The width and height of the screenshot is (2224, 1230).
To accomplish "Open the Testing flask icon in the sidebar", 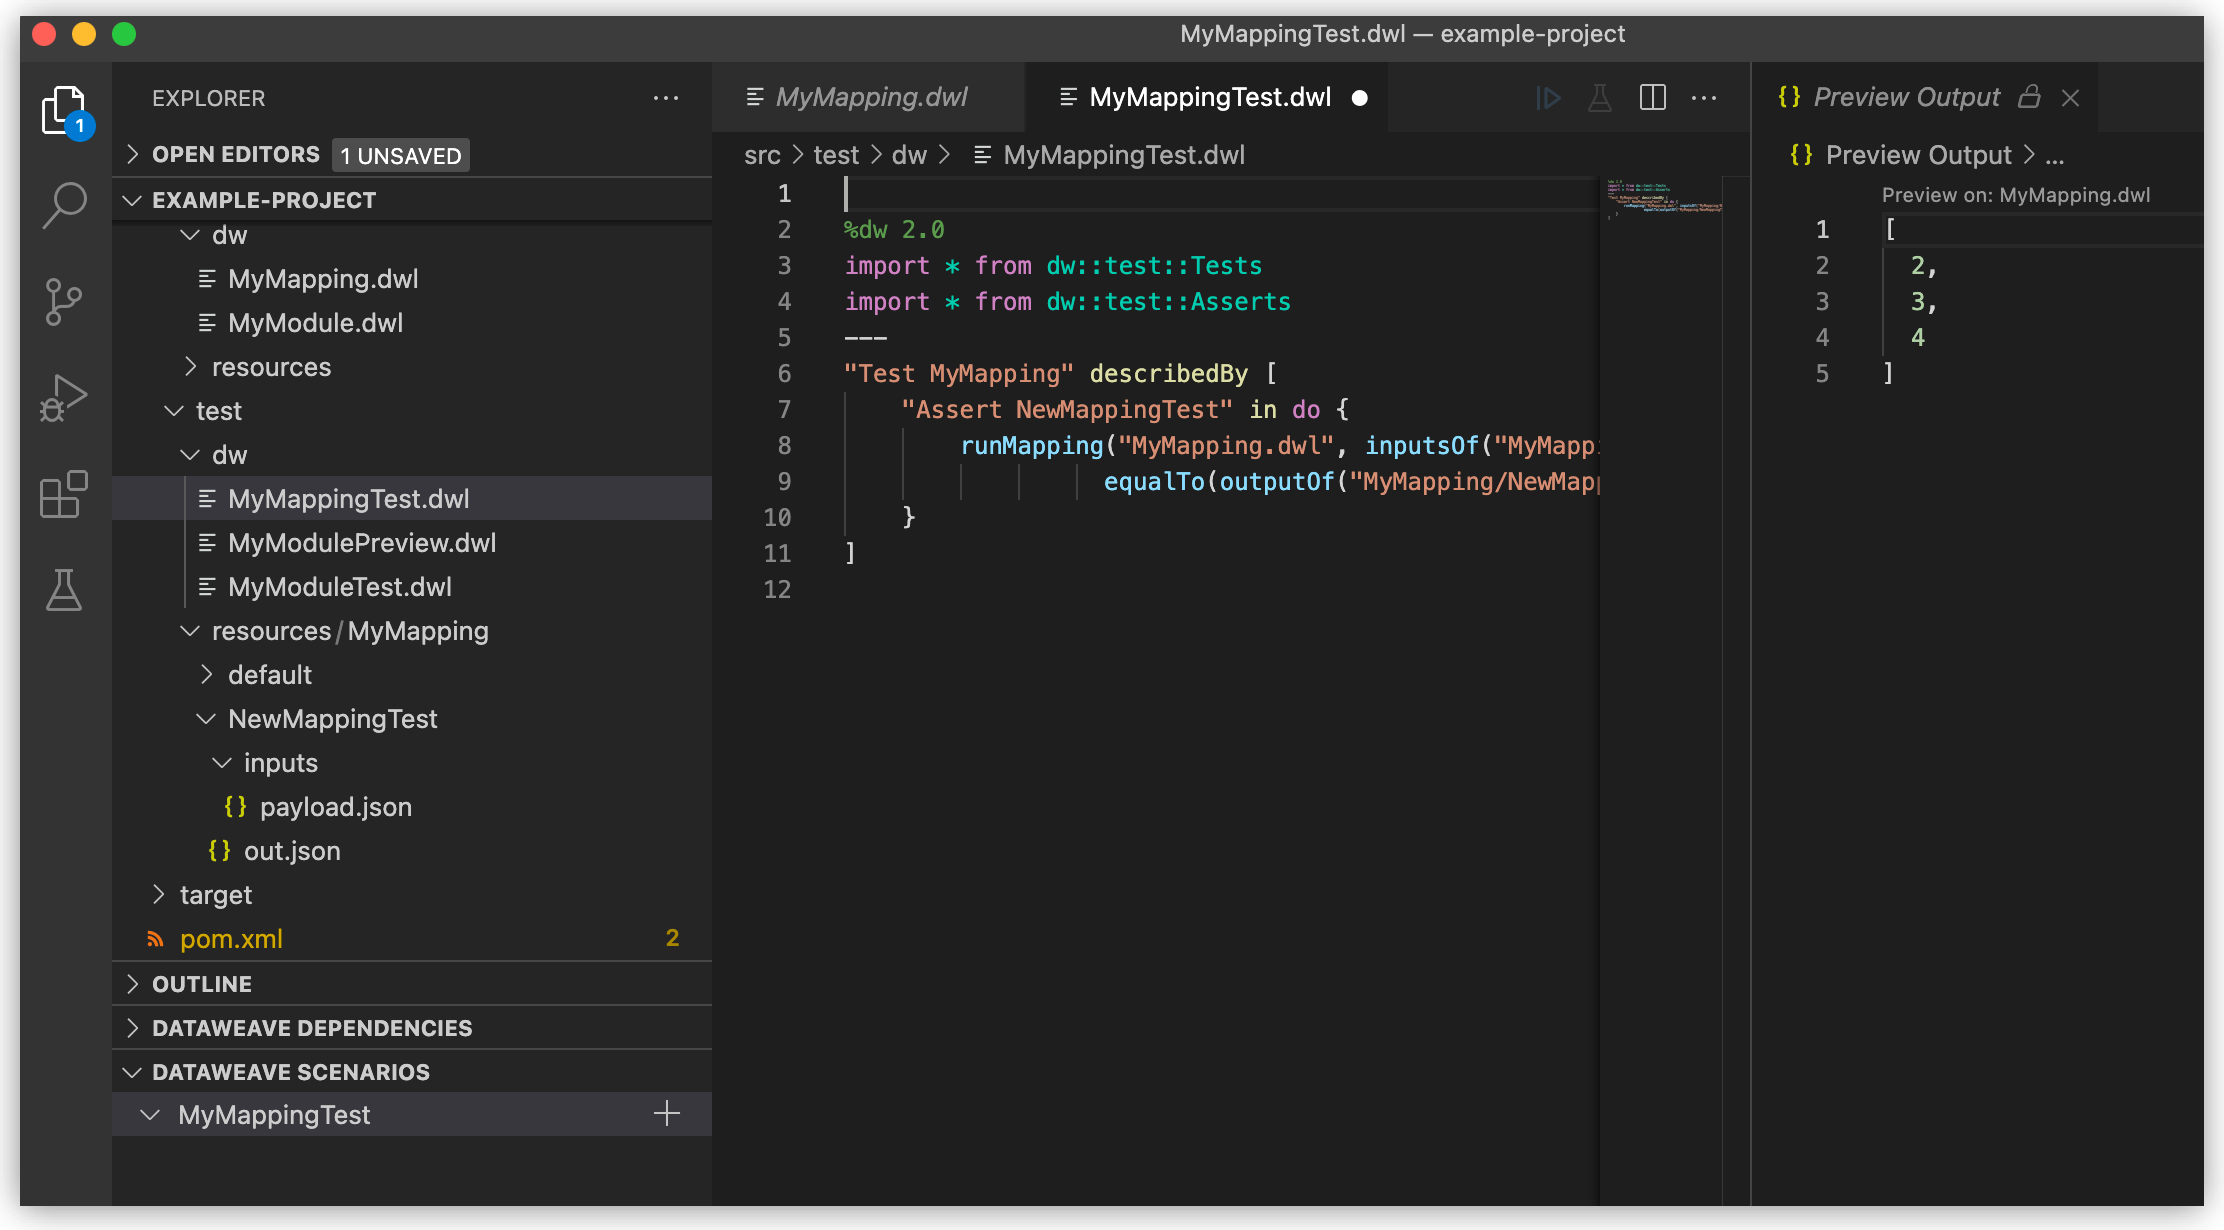I will 63,590.
